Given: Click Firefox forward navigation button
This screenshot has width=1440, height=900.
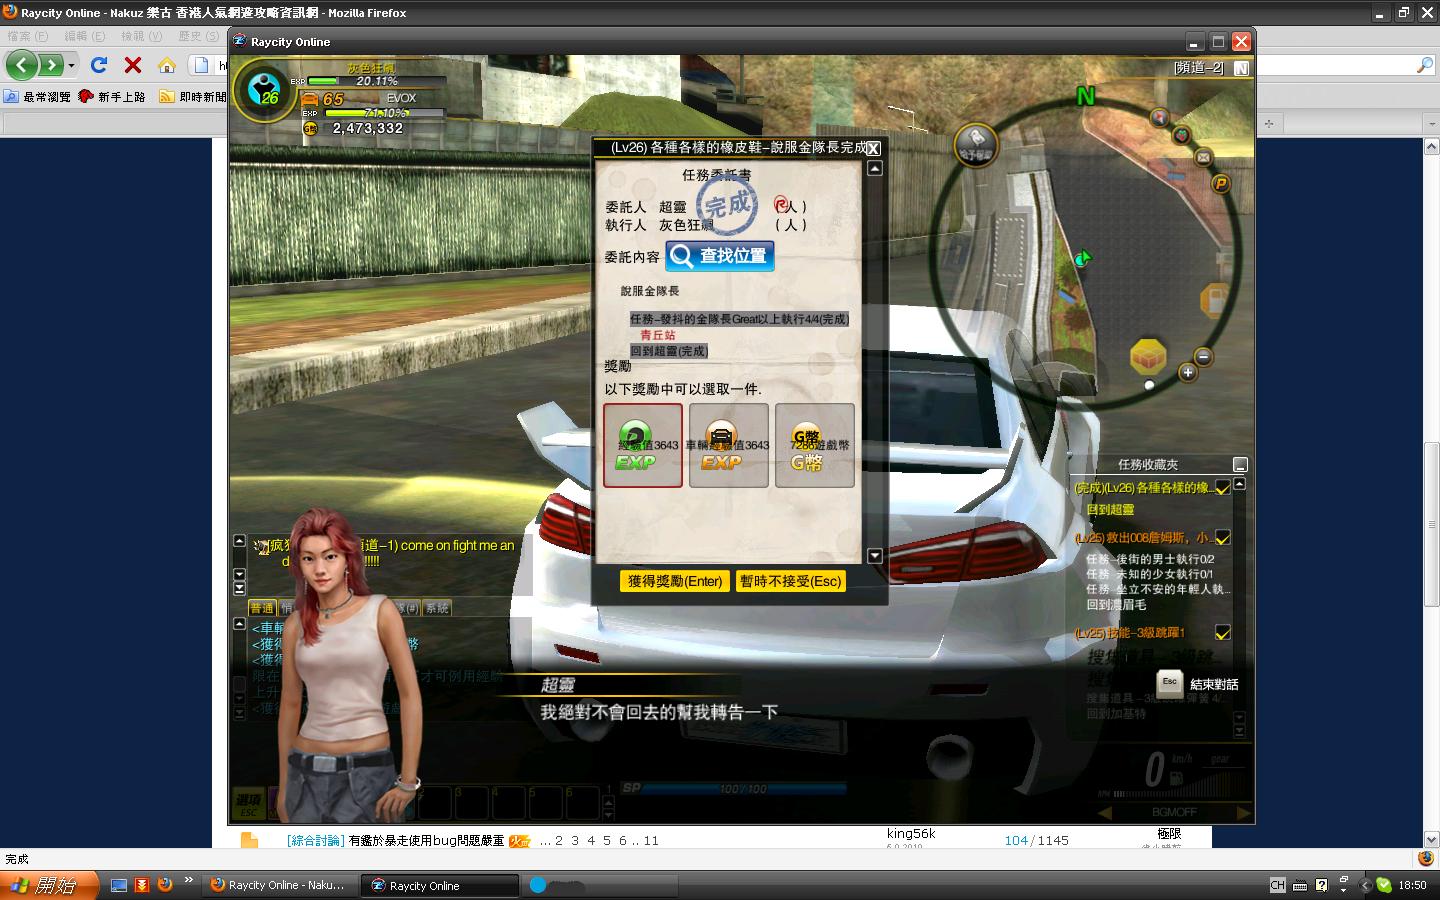Looking at the screenshot, I should (x=50, y=65).
